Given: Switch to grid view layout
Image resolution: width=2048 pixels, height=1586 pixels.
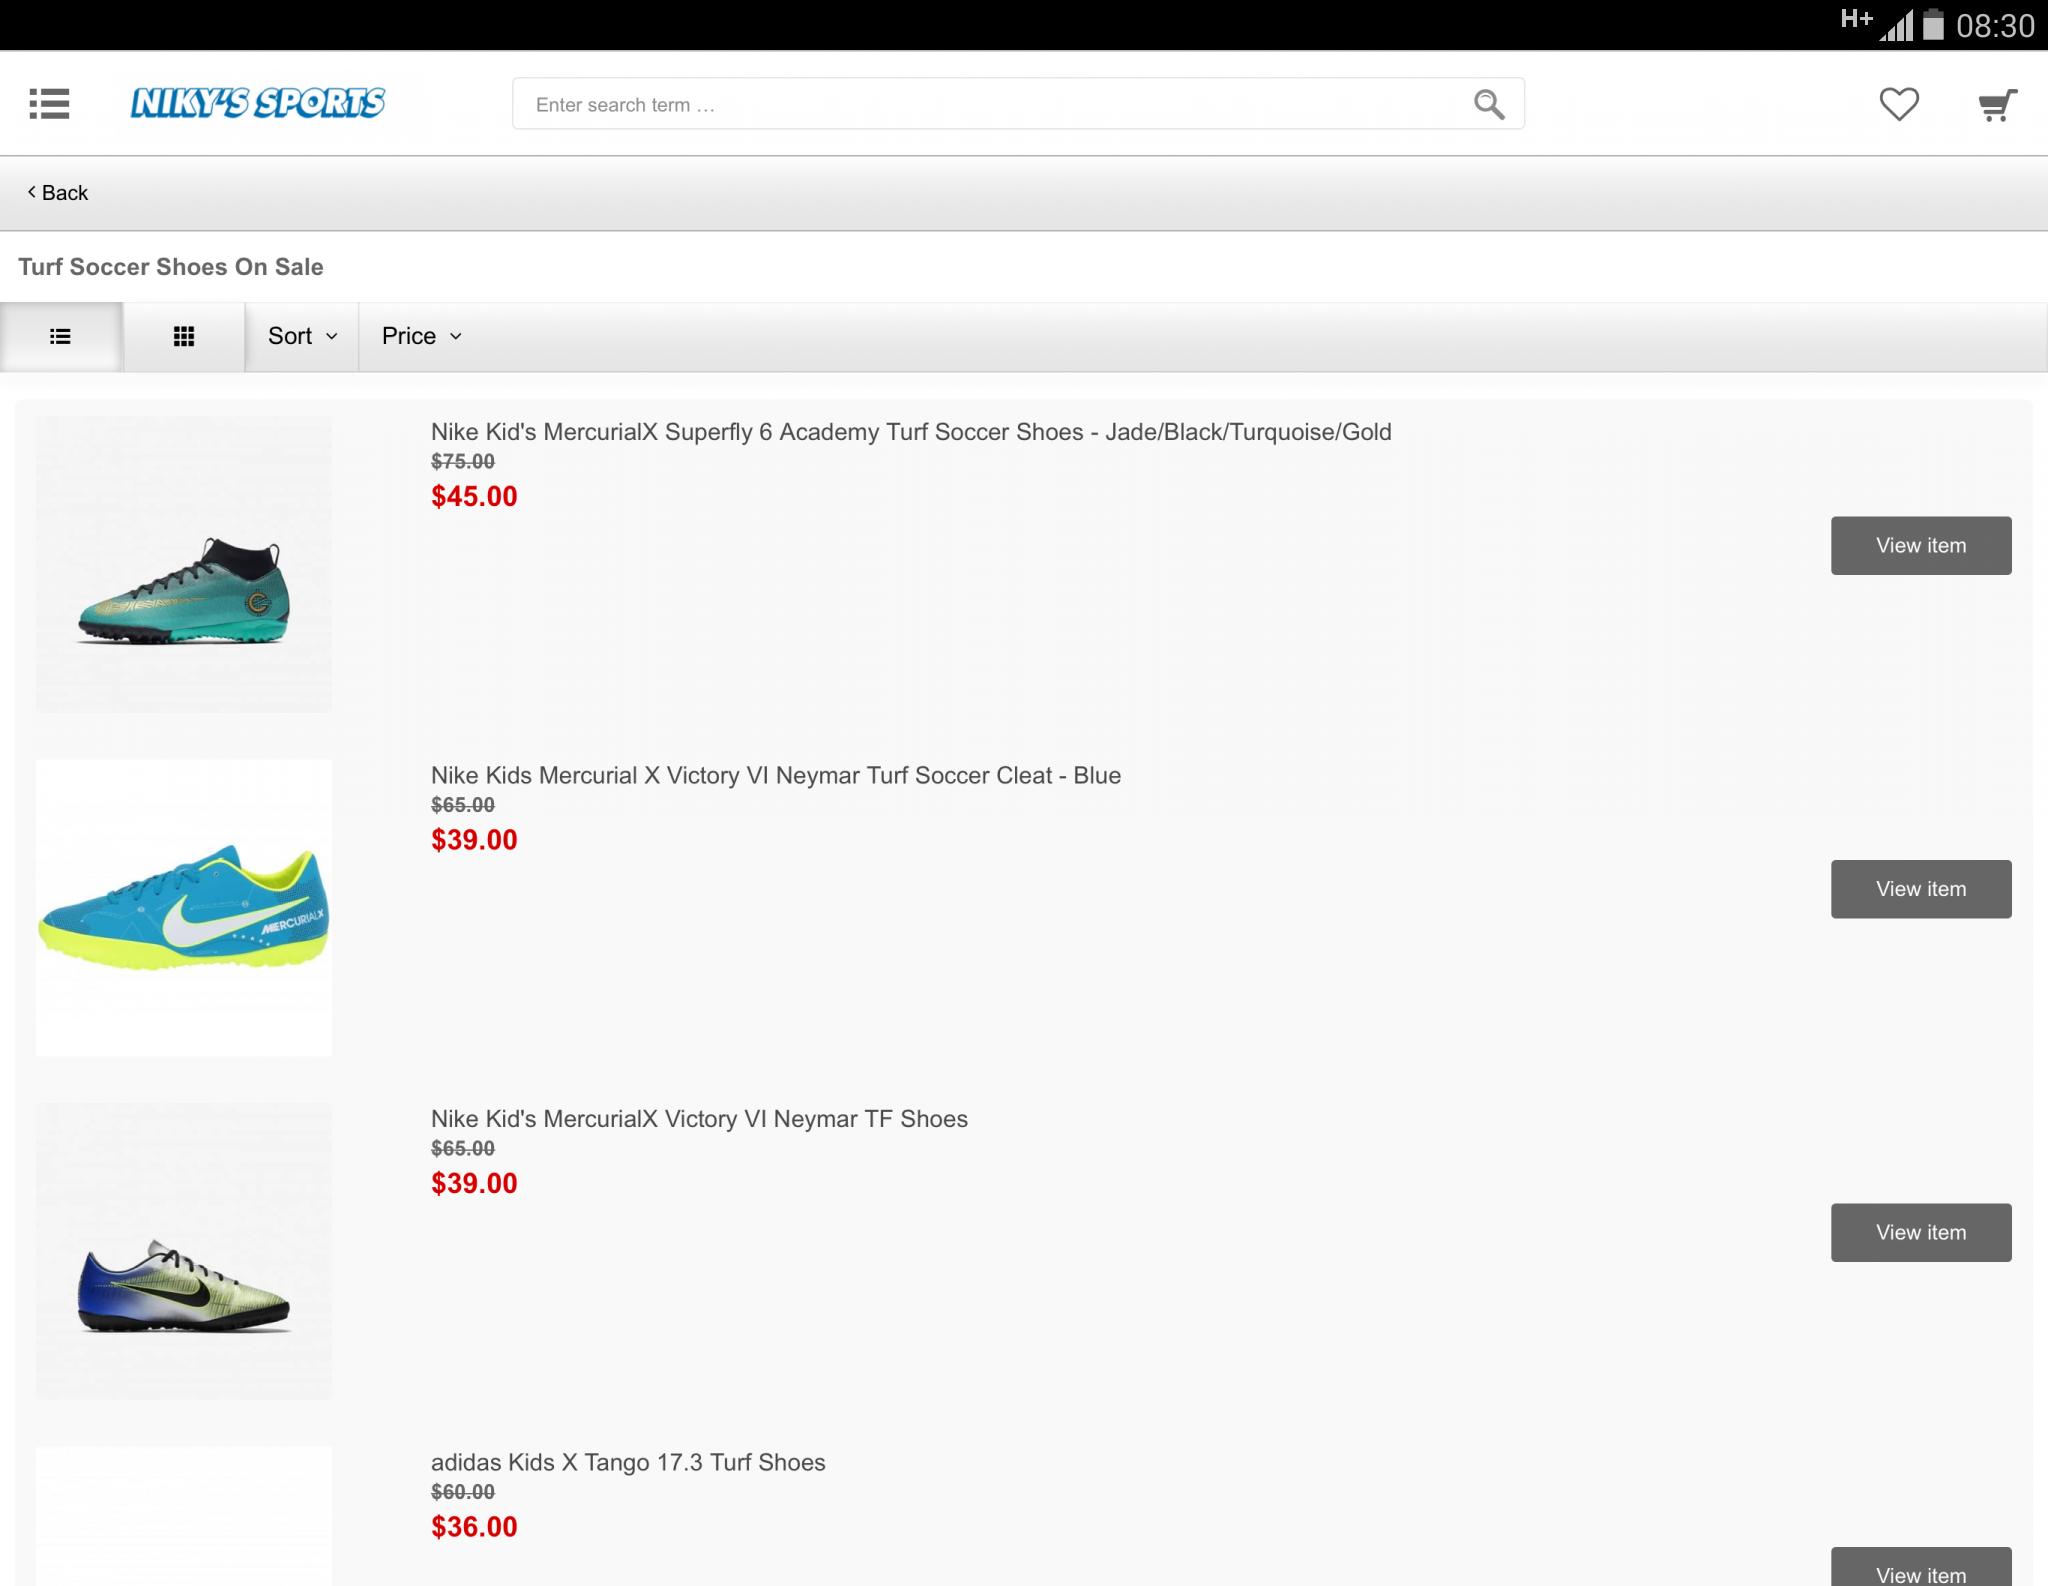Looking at the screenshot, I should 184,337.
